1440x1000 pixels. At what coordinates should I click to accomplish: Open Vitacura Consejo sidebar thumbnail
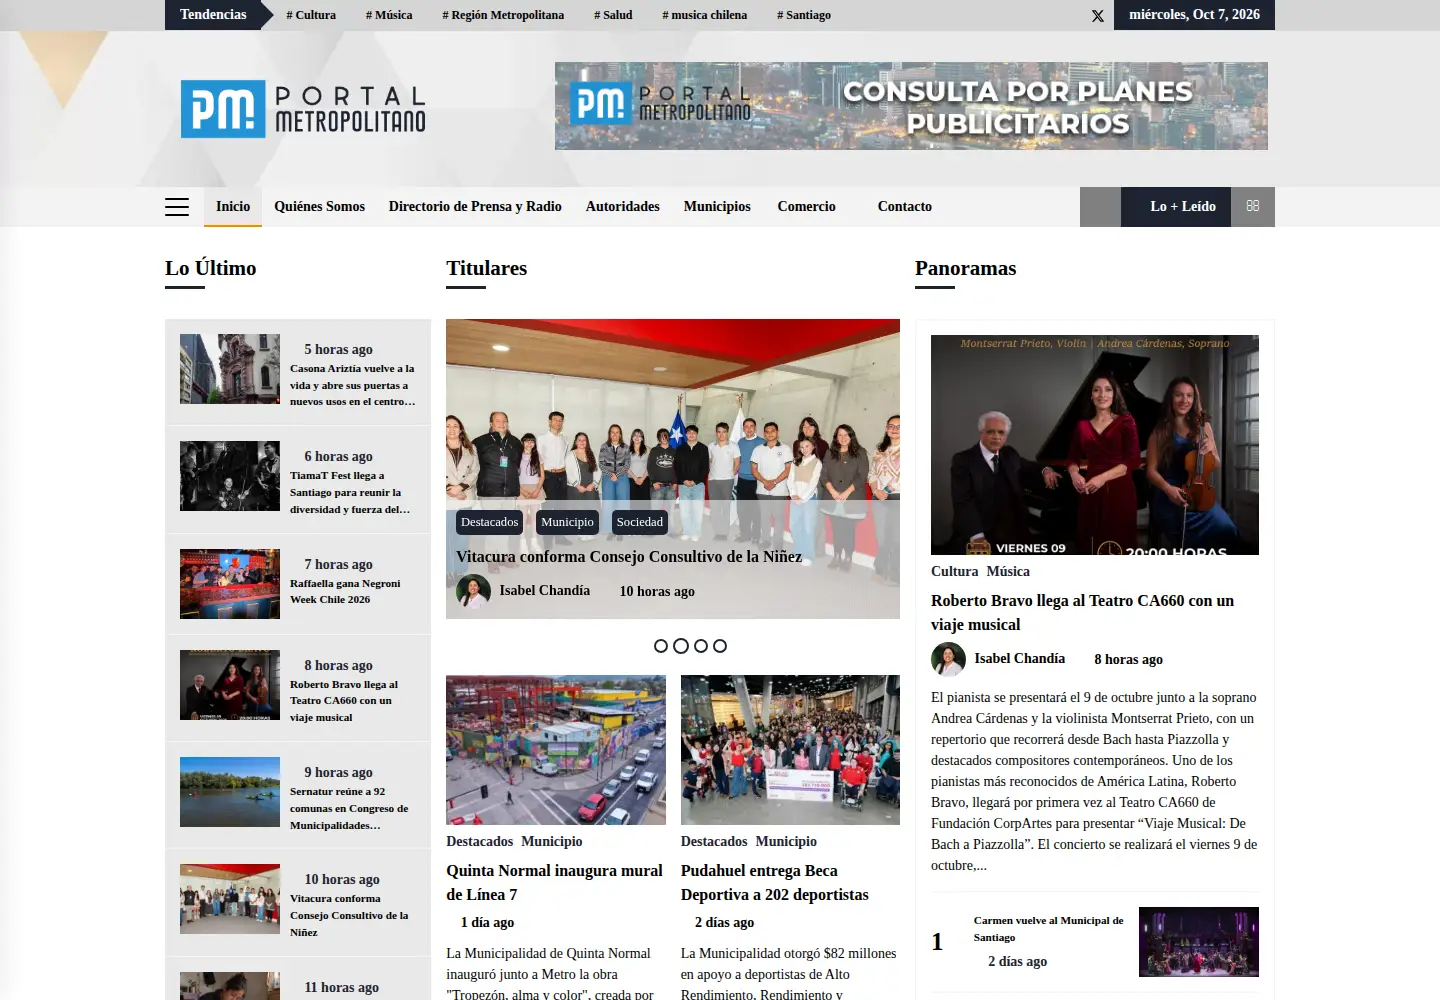[x=230, y=899]
